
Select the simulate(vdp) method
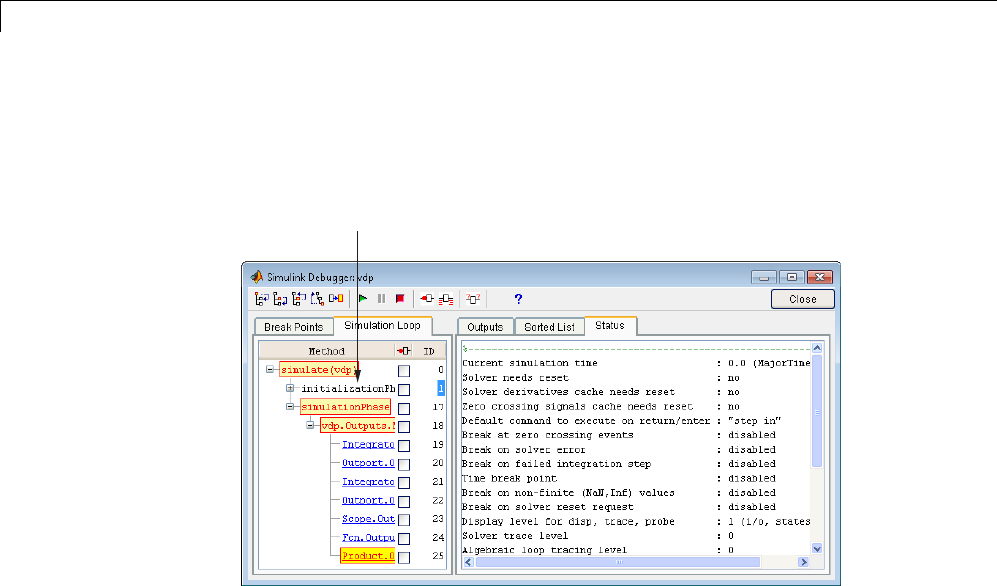point(319,369)
